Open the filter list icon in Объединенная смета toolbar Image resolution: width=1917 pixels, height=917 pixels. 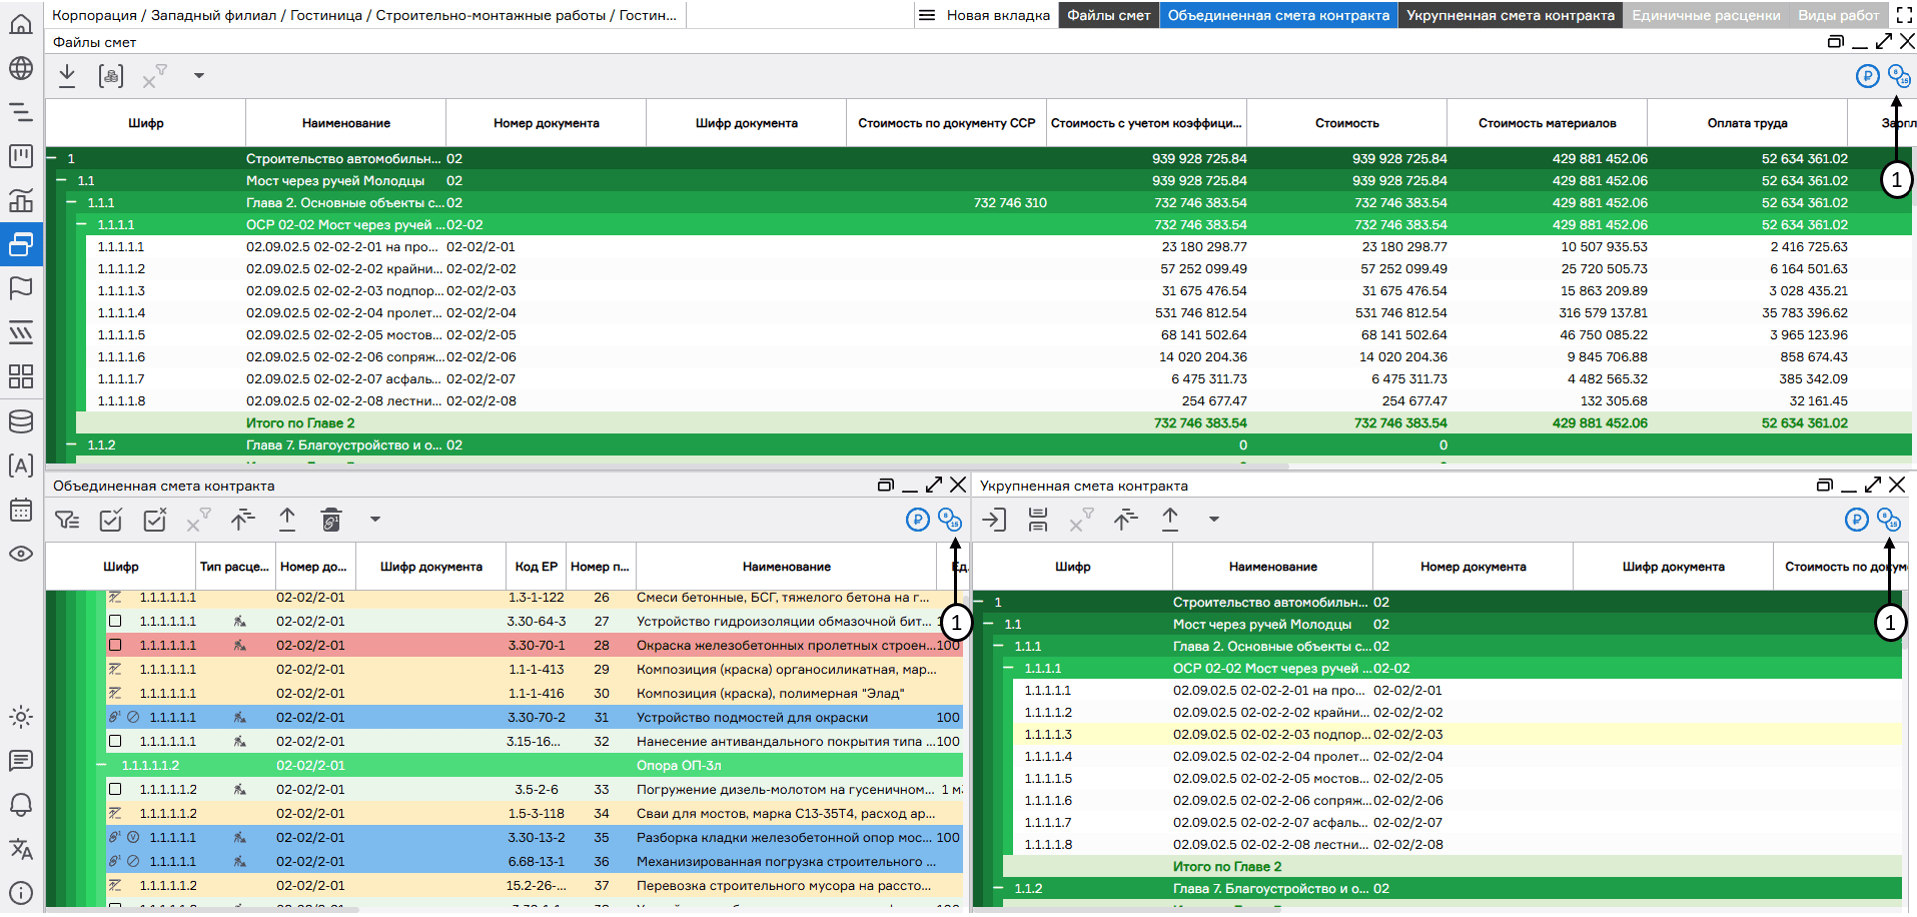coord(67,519)
